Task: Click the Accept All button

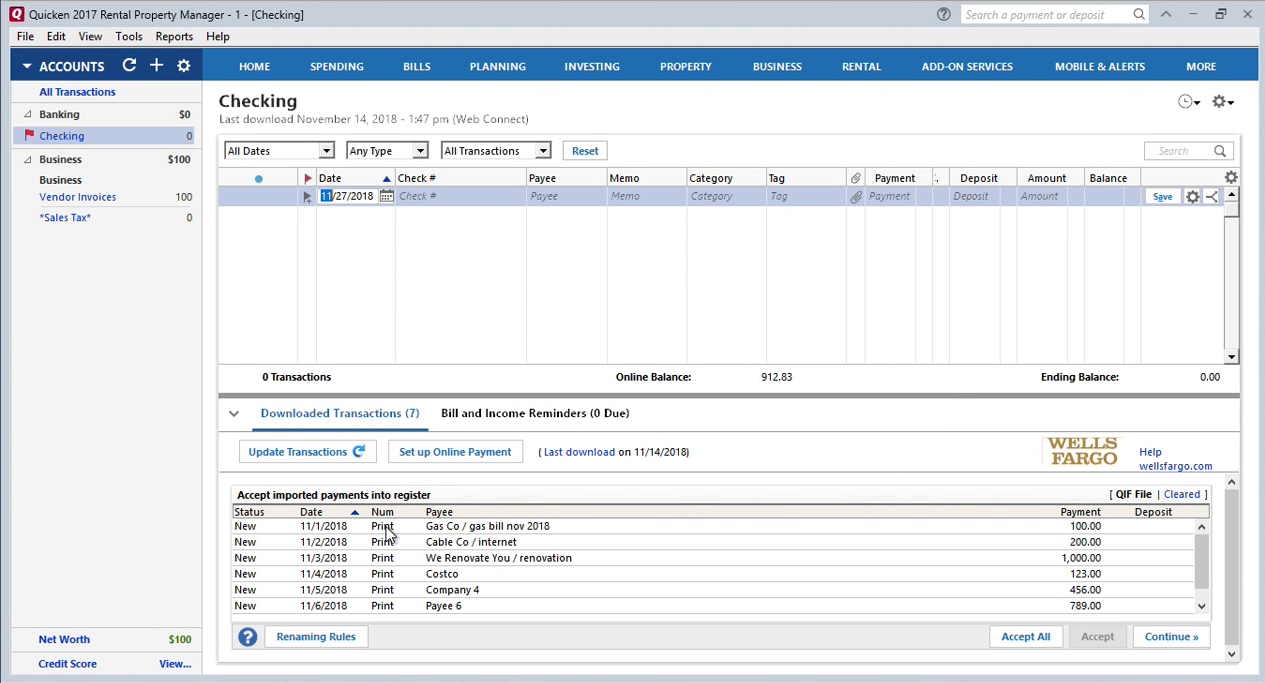Action: [1026, 637]
